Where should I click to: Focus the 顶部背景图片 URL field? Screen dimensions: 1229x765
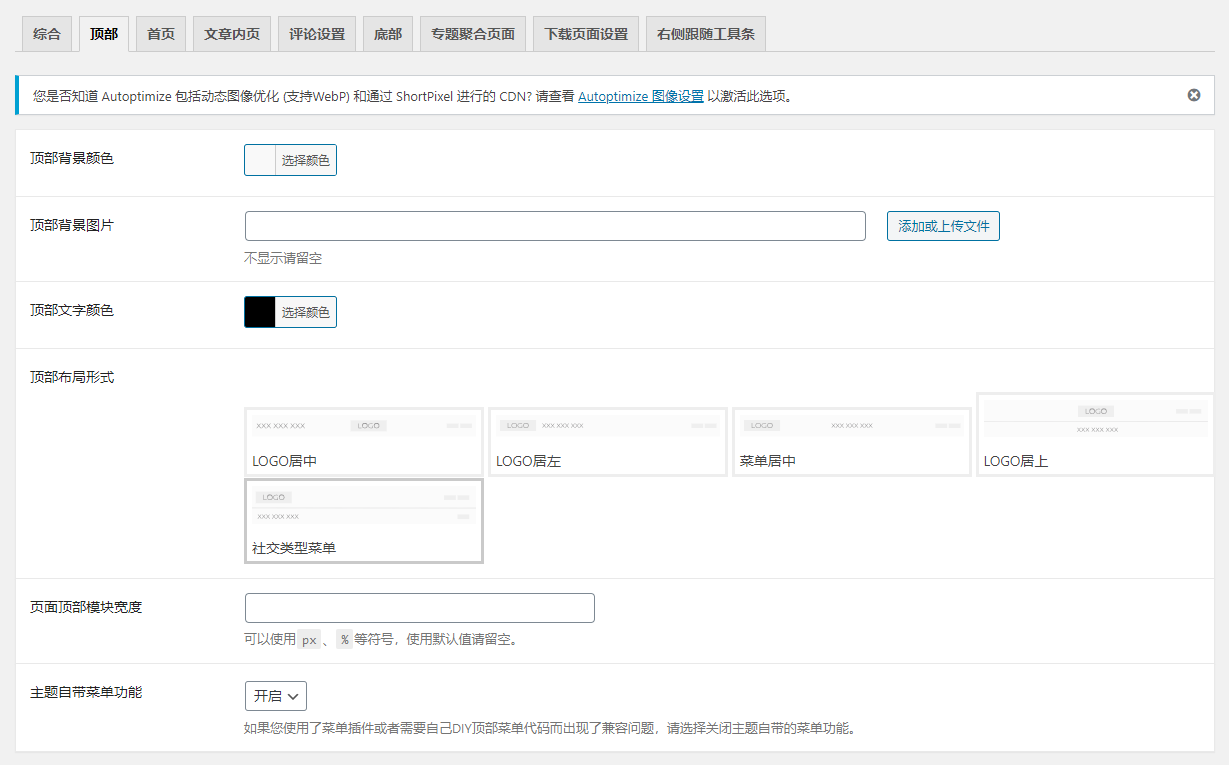[555, 226]
